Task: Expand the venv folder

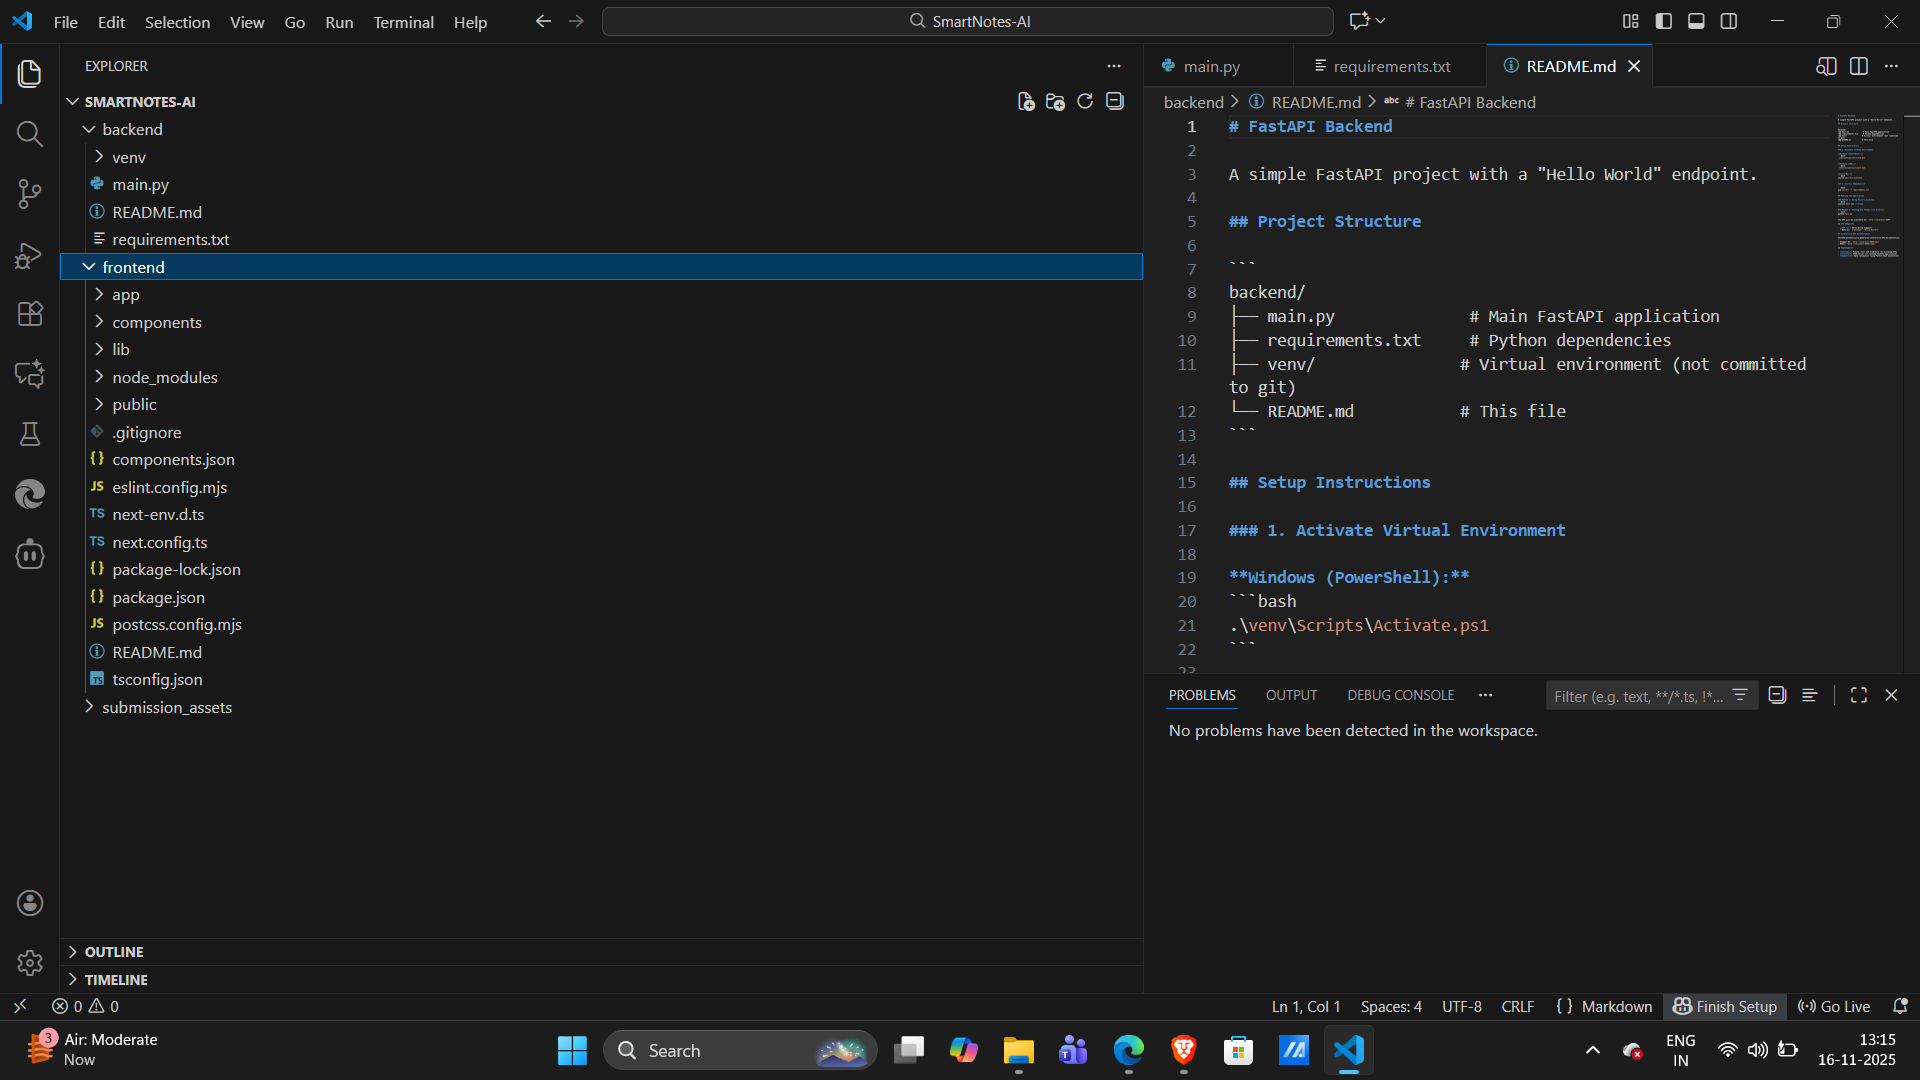Action: [128, 157]
